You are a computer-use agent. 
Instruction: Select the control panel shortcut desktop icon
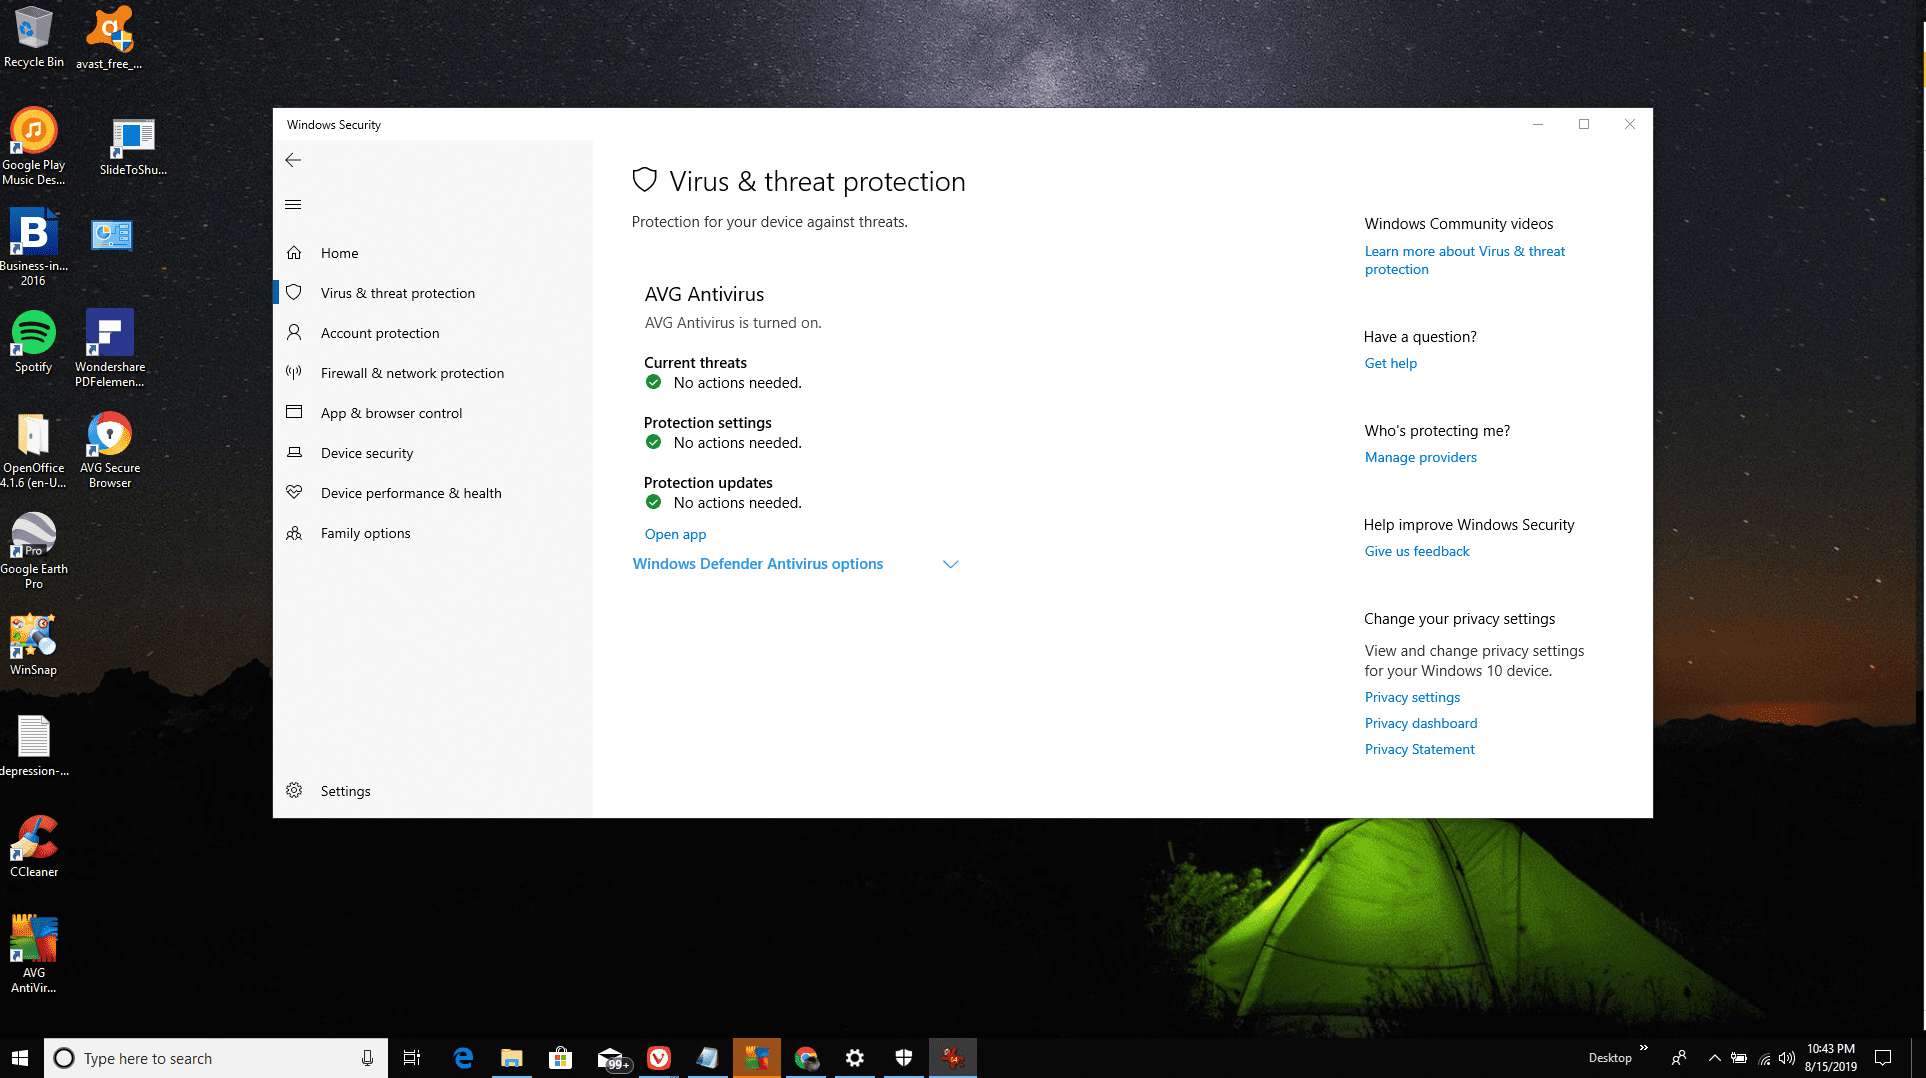(111, 235)
